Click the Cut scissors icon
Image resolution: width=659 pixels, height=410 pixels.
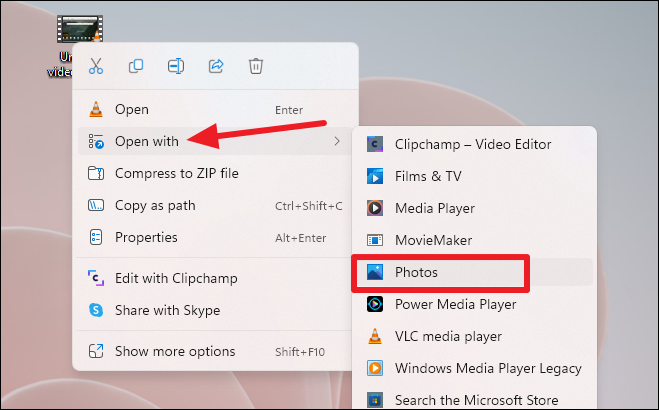click(x=96, y=66)
